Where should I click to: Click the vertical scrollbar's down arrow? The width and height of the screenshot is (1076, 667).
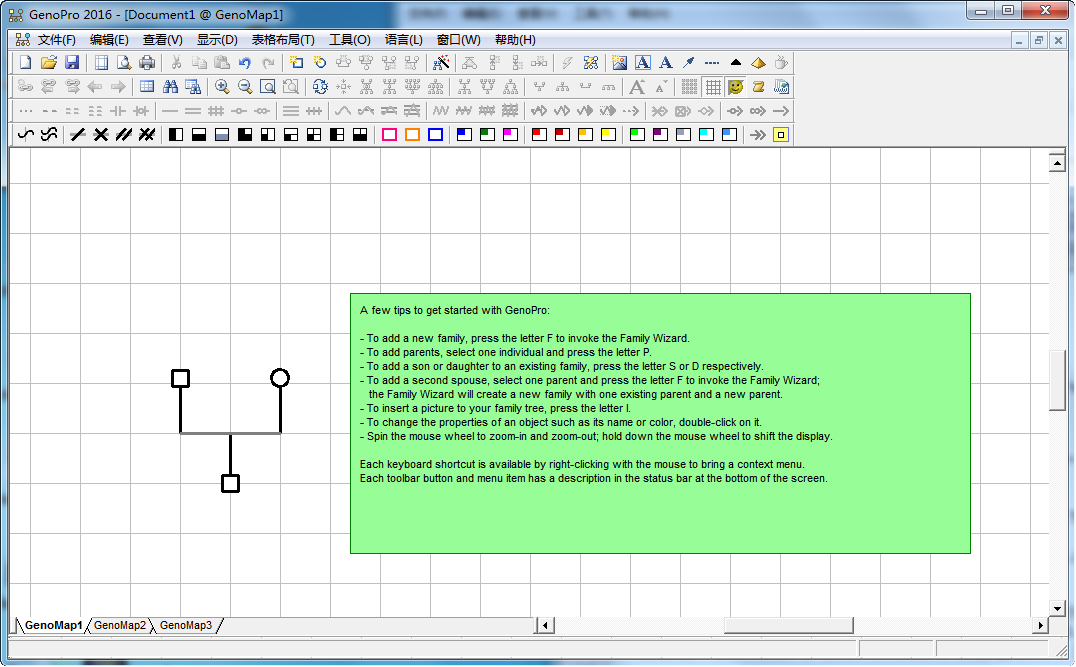[x=1057, y=607]
